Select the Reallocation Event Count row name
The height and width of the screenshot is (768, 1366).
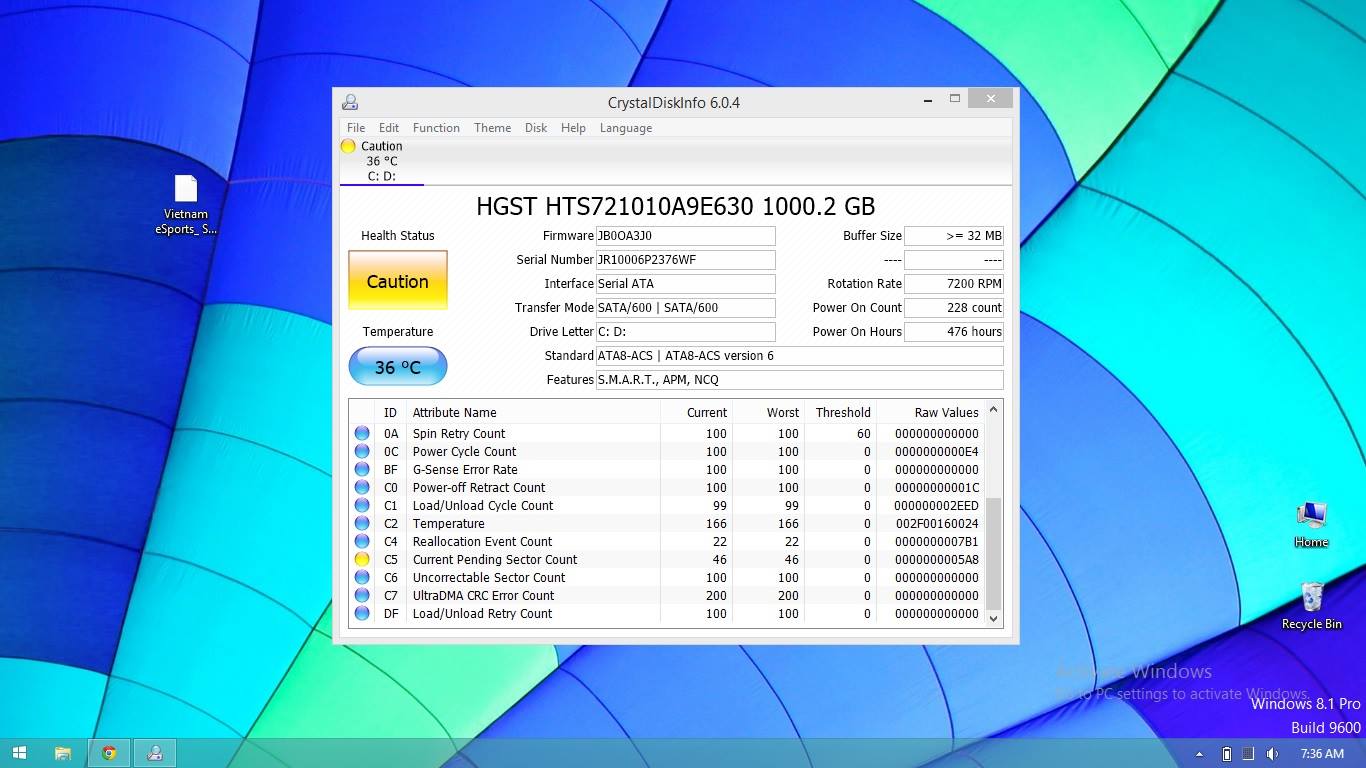click(482, 542)
